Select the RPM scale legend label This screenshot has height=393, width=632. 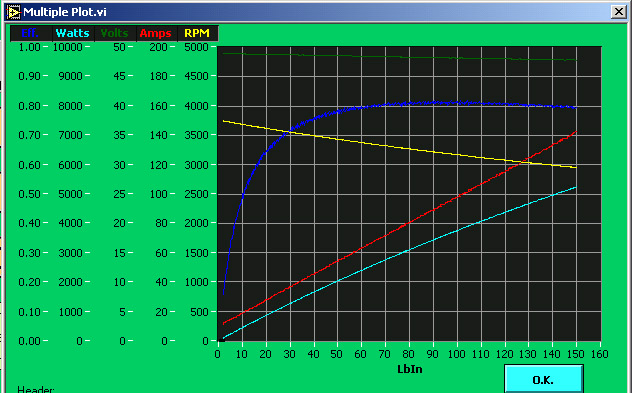[197, 33]
